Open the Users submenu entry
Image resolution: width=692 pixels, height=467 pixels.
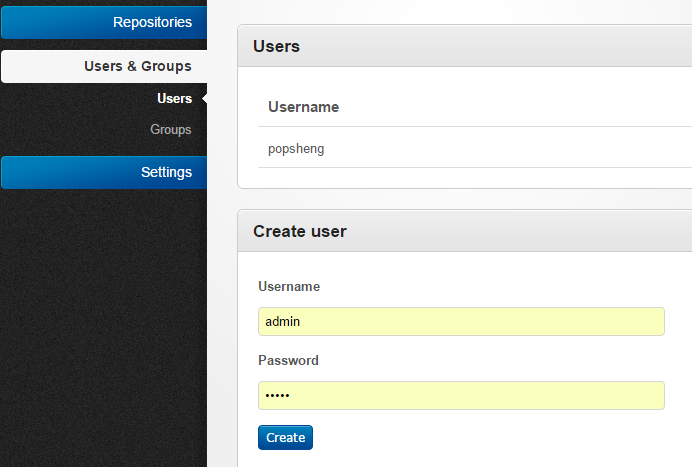[174, 98]
